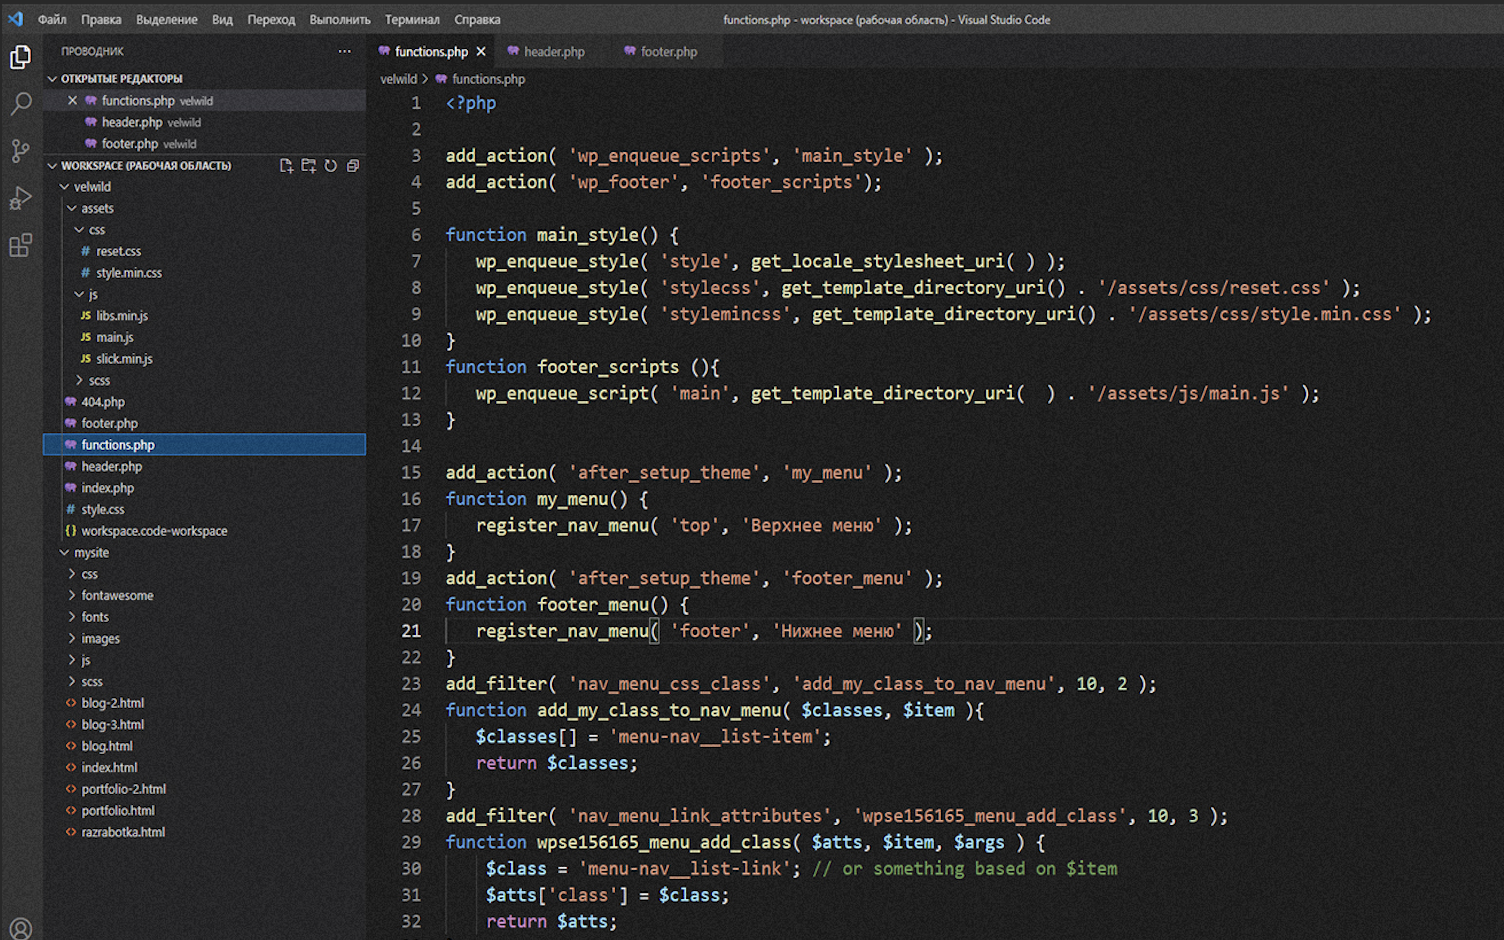Image resolution: width=1504 pixels, height=940 pixels.
Task: Open style.min.css in the file tree
Action: pyautogui.click(x=128, y=273)
